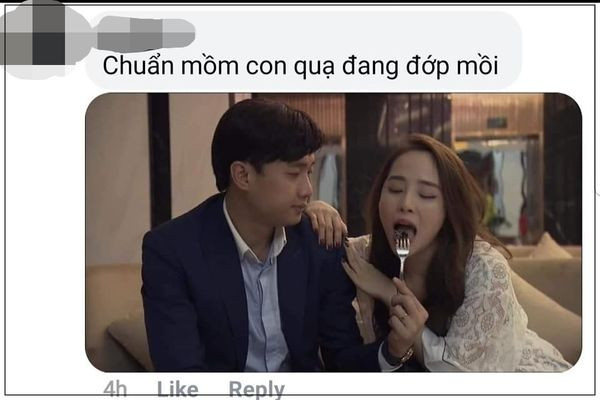Screen dimensions: 600x400
Task: Open the 4h timestamp permalink
Action: point(115,389)
